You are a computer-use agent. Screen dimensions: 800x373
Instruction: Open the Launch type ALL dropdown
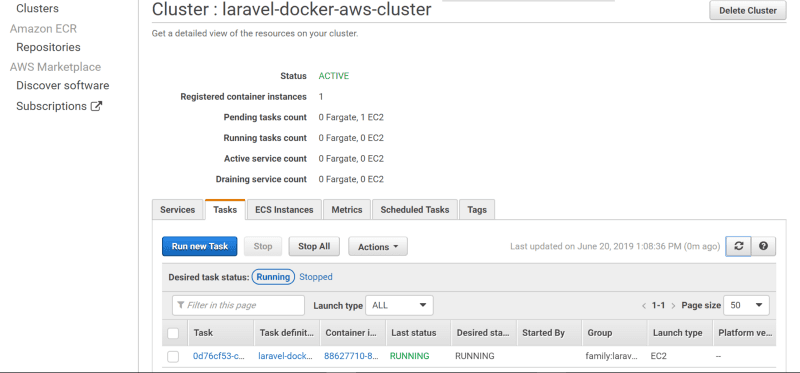[399, 305]
